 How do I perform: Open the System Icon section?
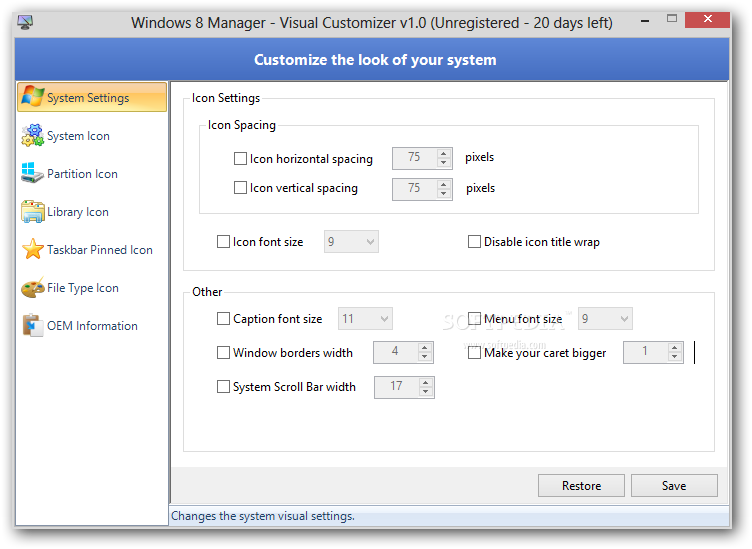pos(78,136)
